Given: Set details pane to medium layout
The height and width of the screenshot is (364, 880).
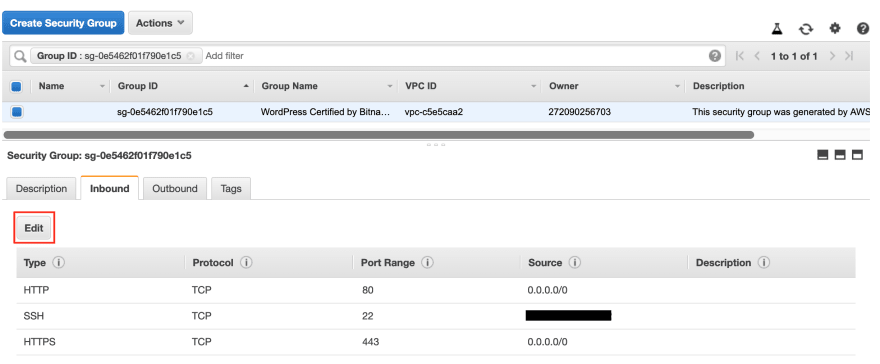Looking at the screenshot, I should pyautogui.click(x=840, y=155).
